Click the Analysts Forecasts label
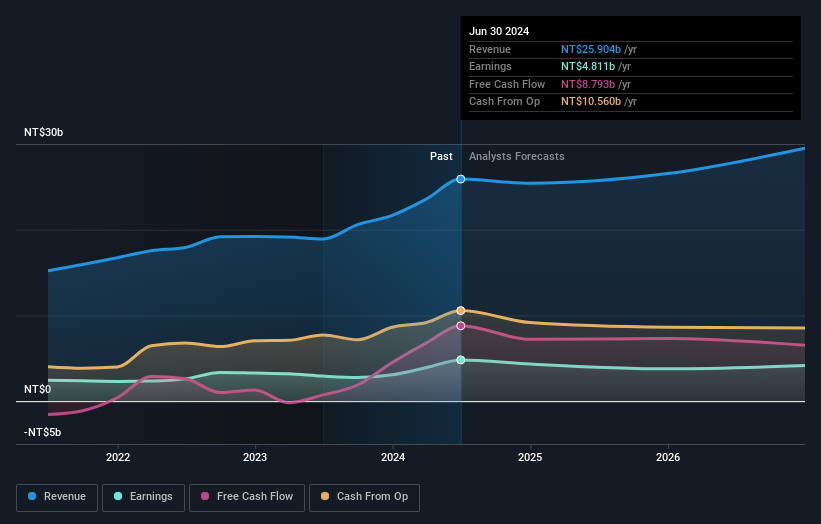 [x=517, y=156]
